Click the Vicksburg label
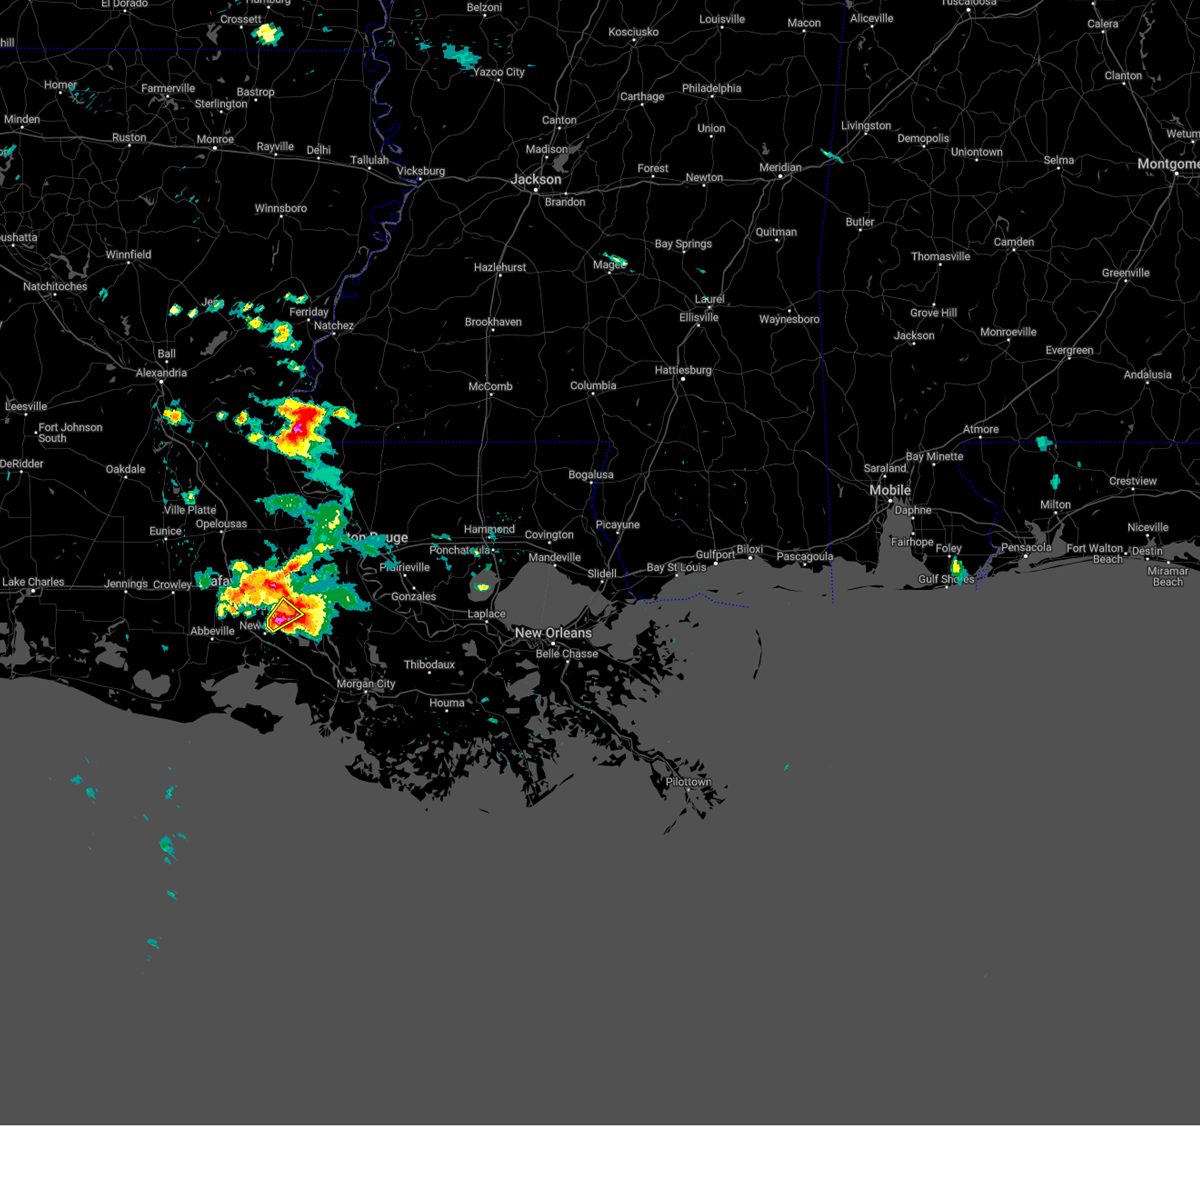Screen dimensions: 1200x1200 (421, 171)
